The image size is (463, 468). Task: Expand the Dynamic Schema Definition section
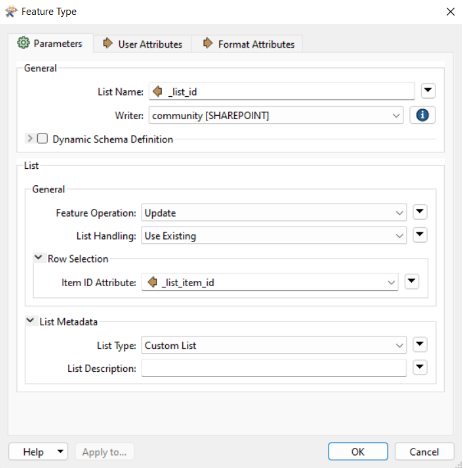[30, 138]
